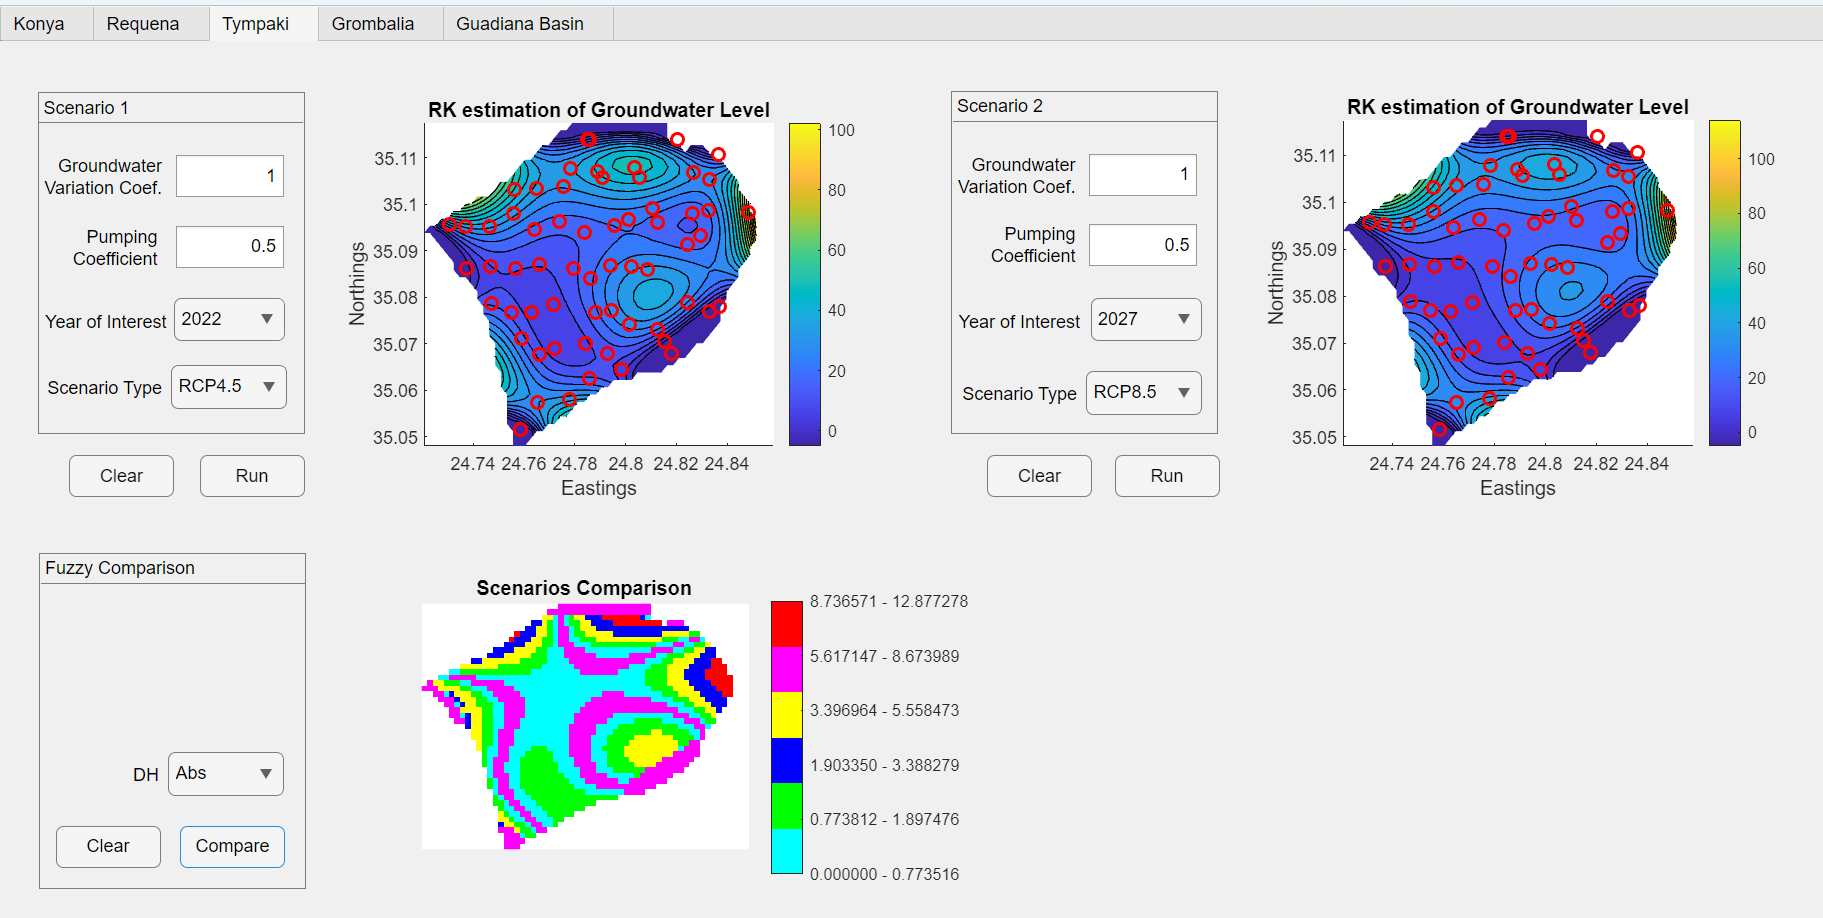Image resolution: width=1823 pixels, height=918 pixels.
Task: Click the red legend swatch 8.736571 - 12.877278
Action: (x=787, y=624)
